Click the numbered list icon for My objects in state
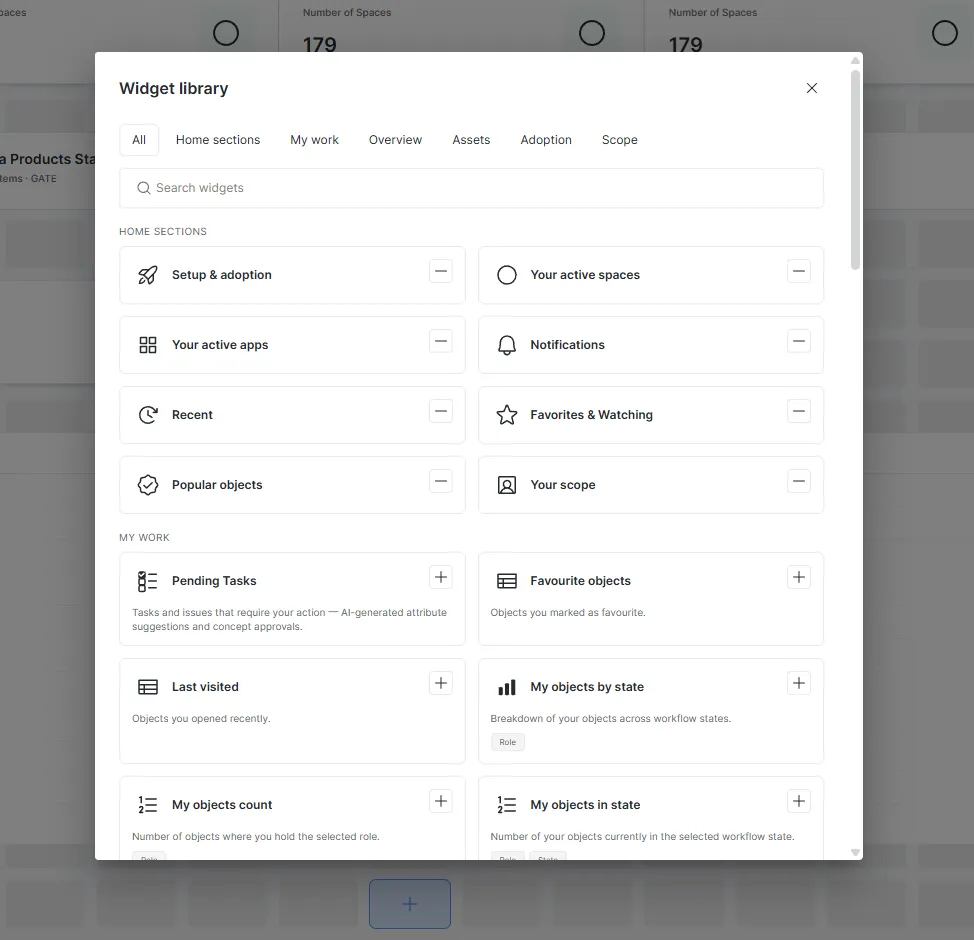 (507, 805)
